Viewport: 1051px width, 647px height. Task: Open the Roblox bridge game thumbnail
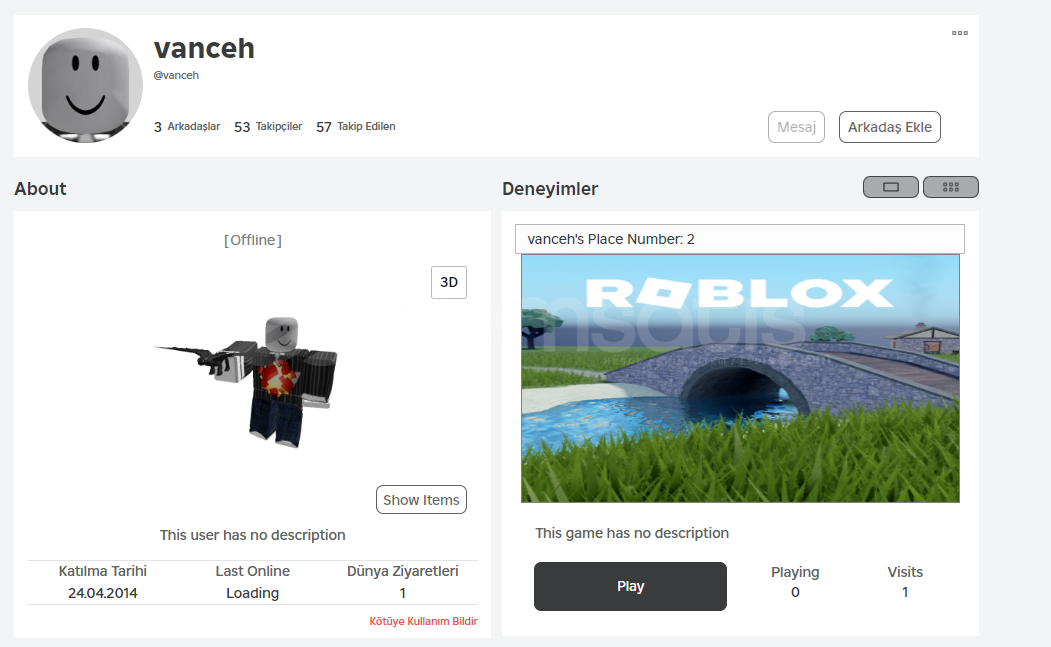point(740,378)
